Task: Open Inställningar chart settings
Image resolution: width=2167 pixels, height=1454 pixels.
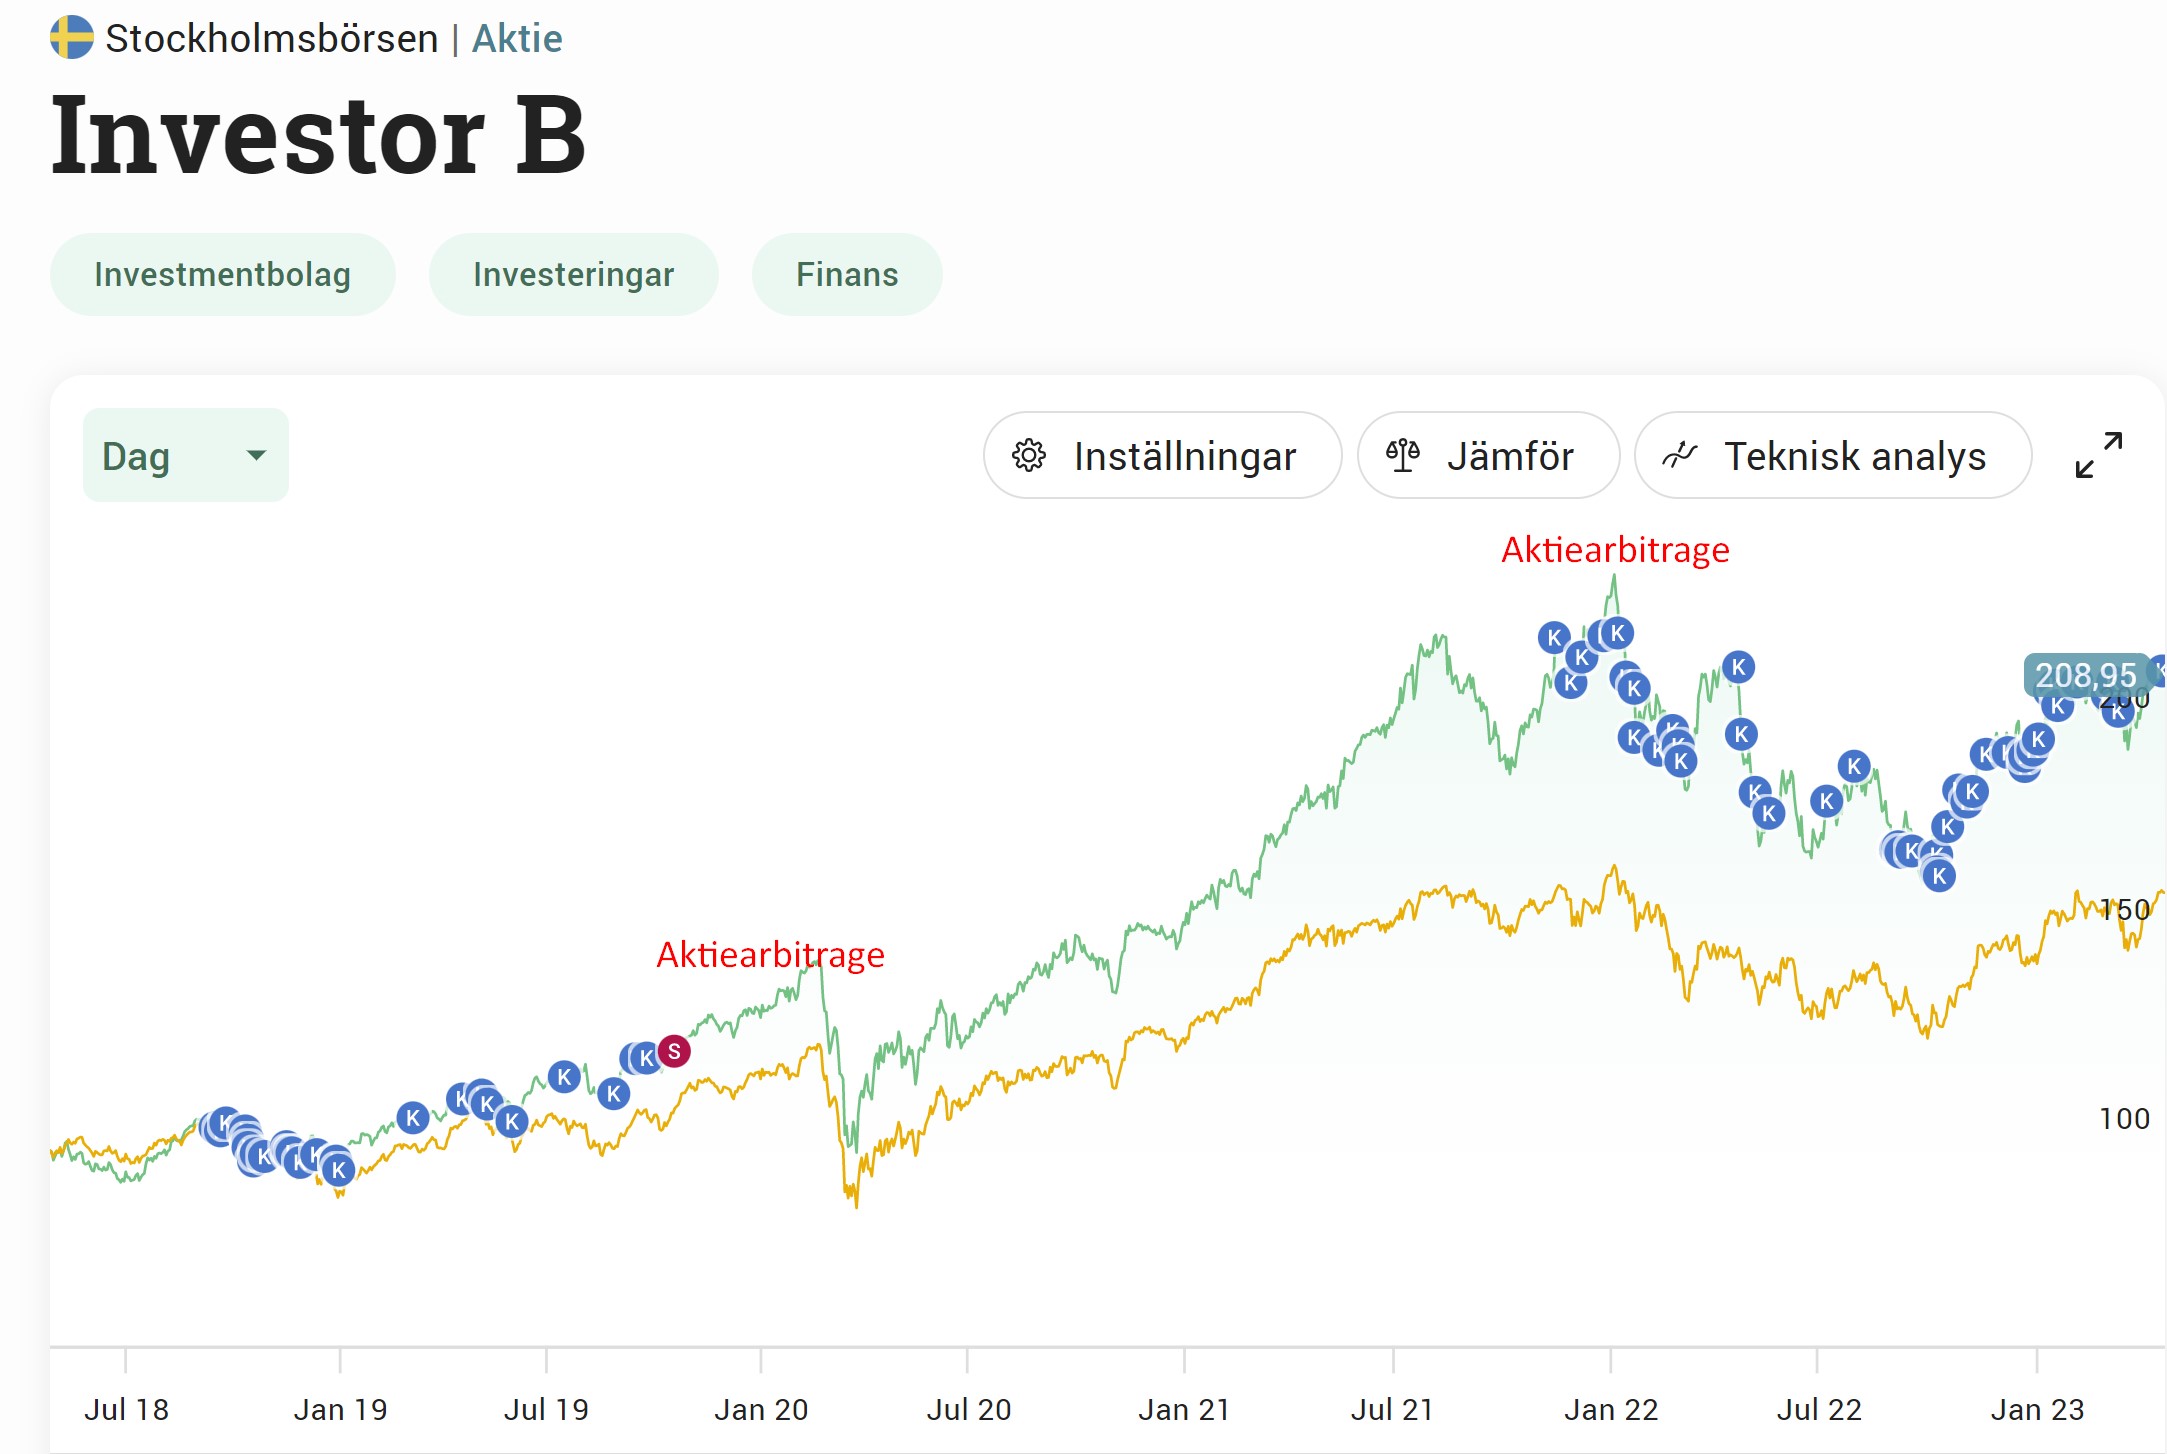Action: pyautogui.click(x=1162, y=456)
